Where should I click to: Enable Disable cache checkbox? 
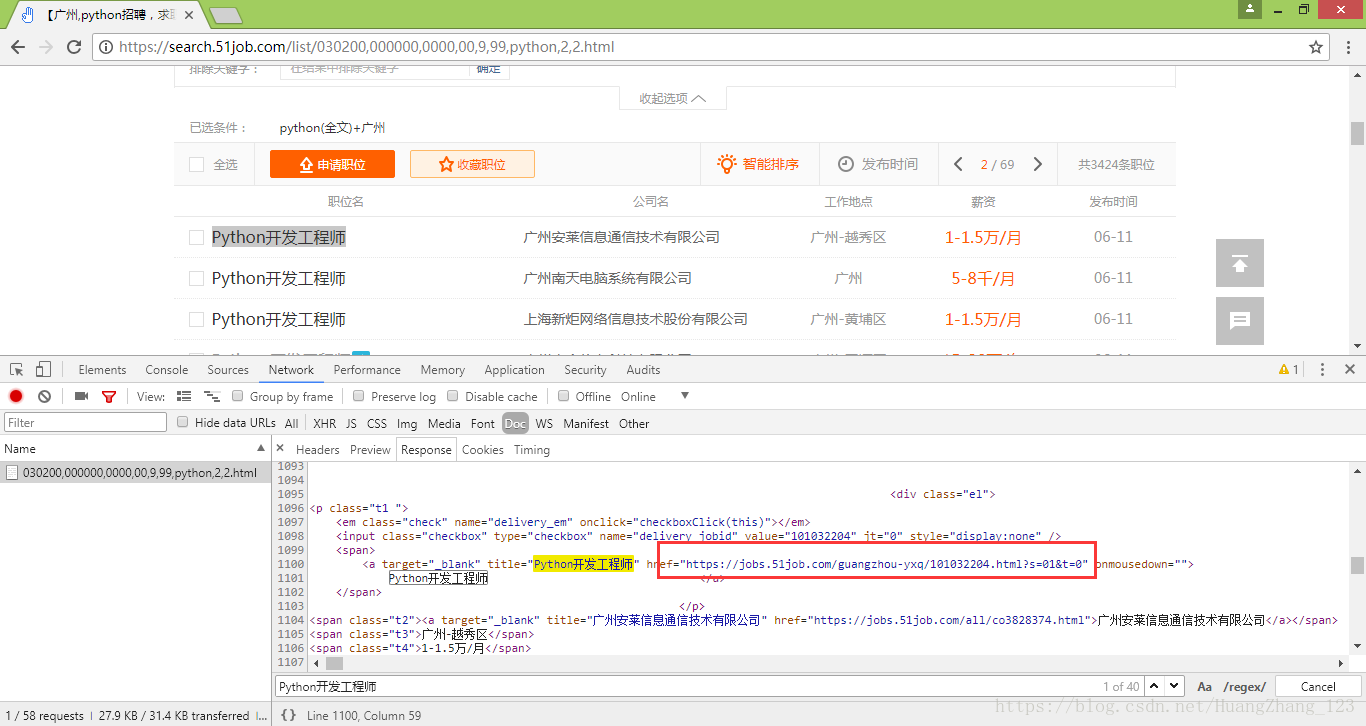[x=453, y=396]
